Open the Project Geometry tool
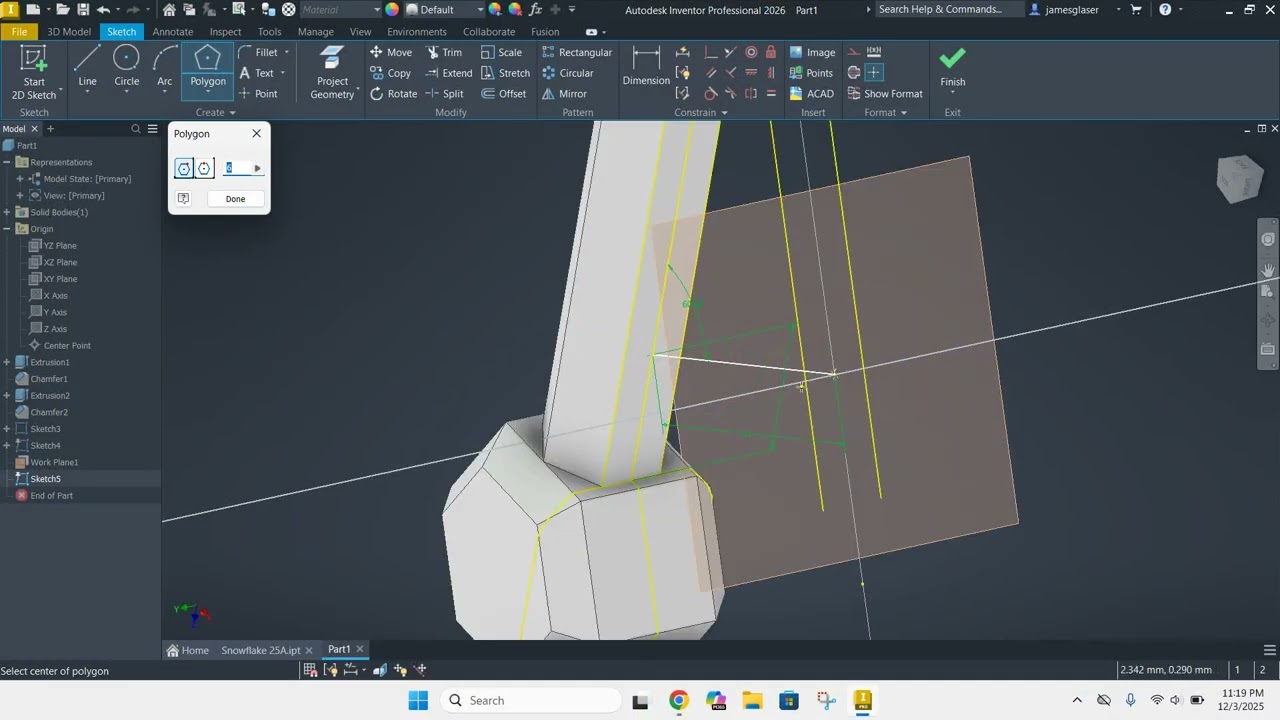This screenshot has width=1280, height=720. coord(332,73)
